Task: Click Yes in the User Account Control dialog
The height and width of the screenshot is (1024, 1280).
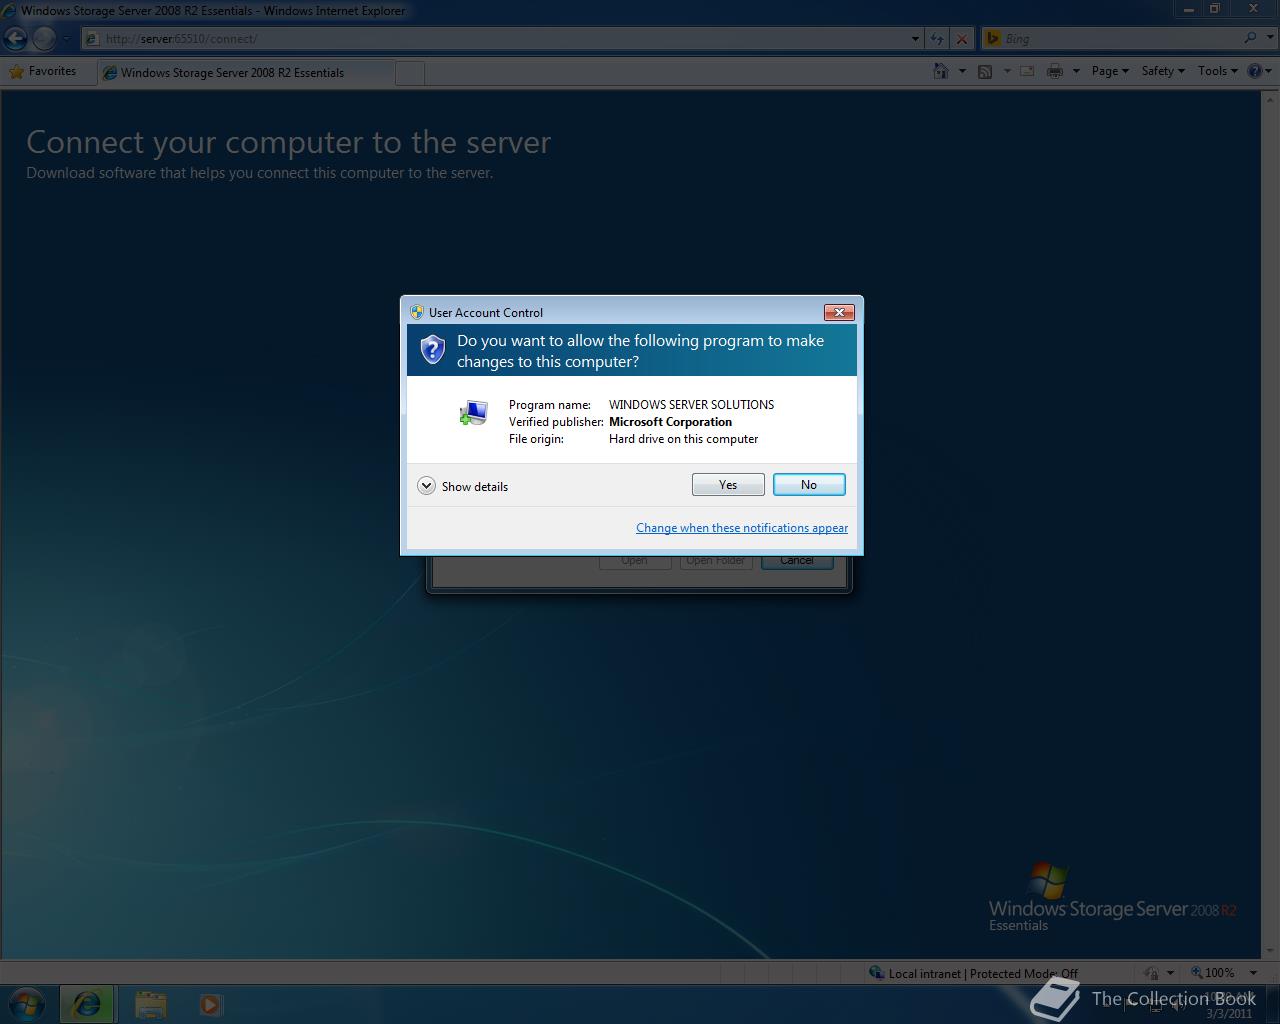Action: point(728,485)
